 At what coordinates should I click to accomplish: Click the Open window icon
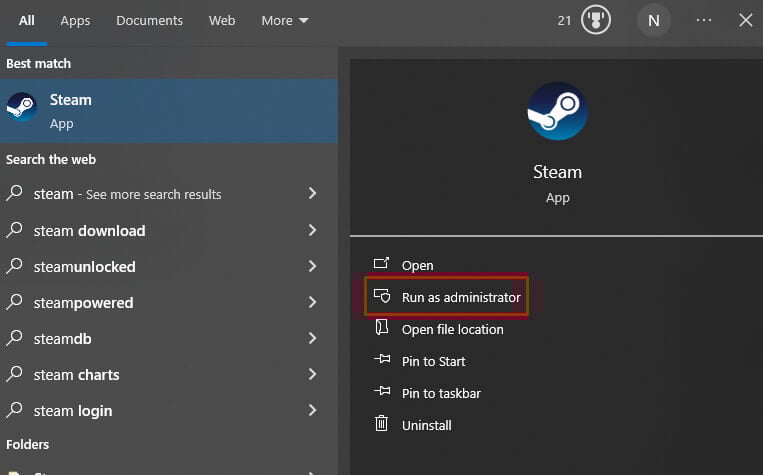click(x=382, y=263)
